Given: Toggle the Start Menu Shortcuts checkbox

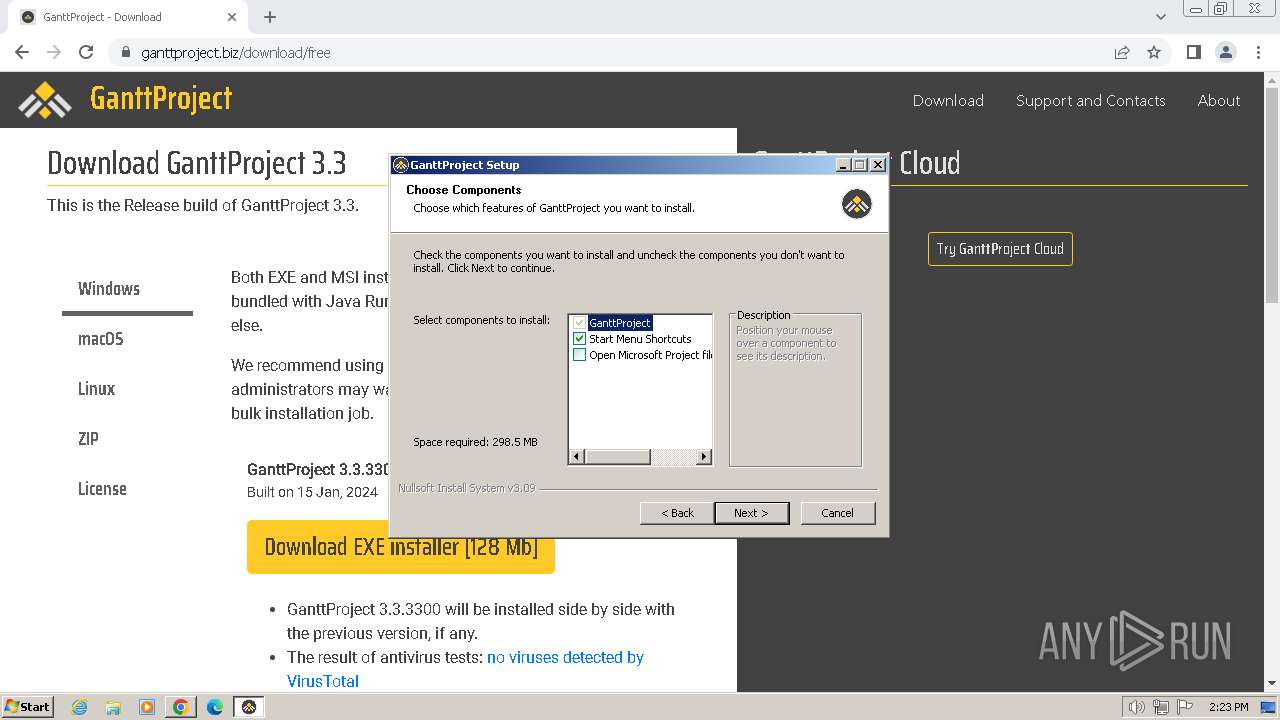Looking at the screenshot, I should (x=579, y=339).
